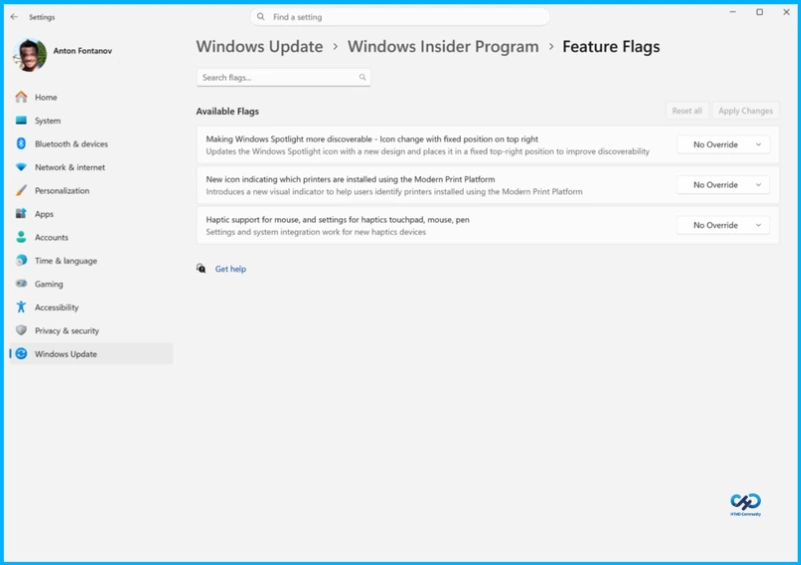The image size is (801, 565).
Task: Click Anton Fontanov profile picture
Action: (x=30, y=55)
